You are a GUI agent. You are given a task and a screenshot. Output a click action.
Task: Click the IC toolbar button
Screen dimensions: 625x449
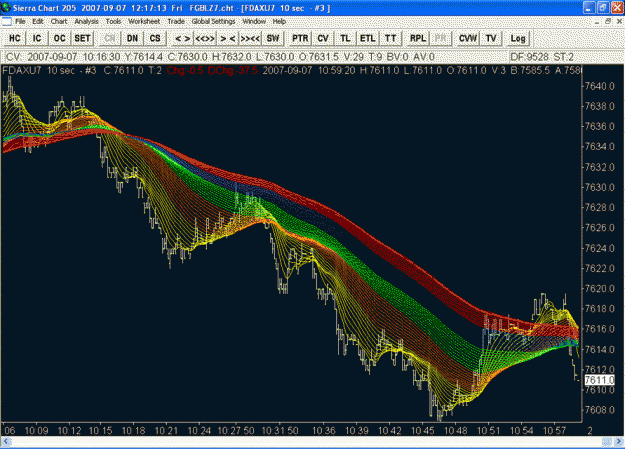37,39
